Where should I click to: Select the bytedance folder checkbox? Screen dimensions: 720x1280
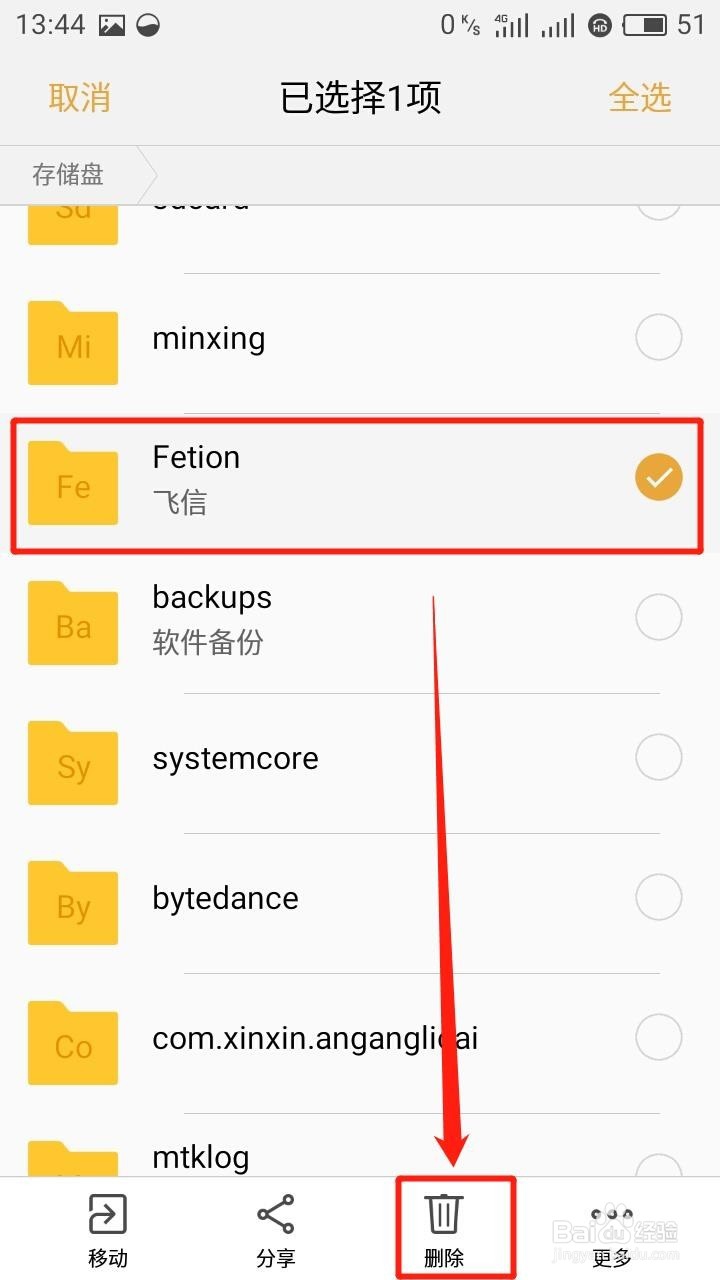(x=658, y=899)
